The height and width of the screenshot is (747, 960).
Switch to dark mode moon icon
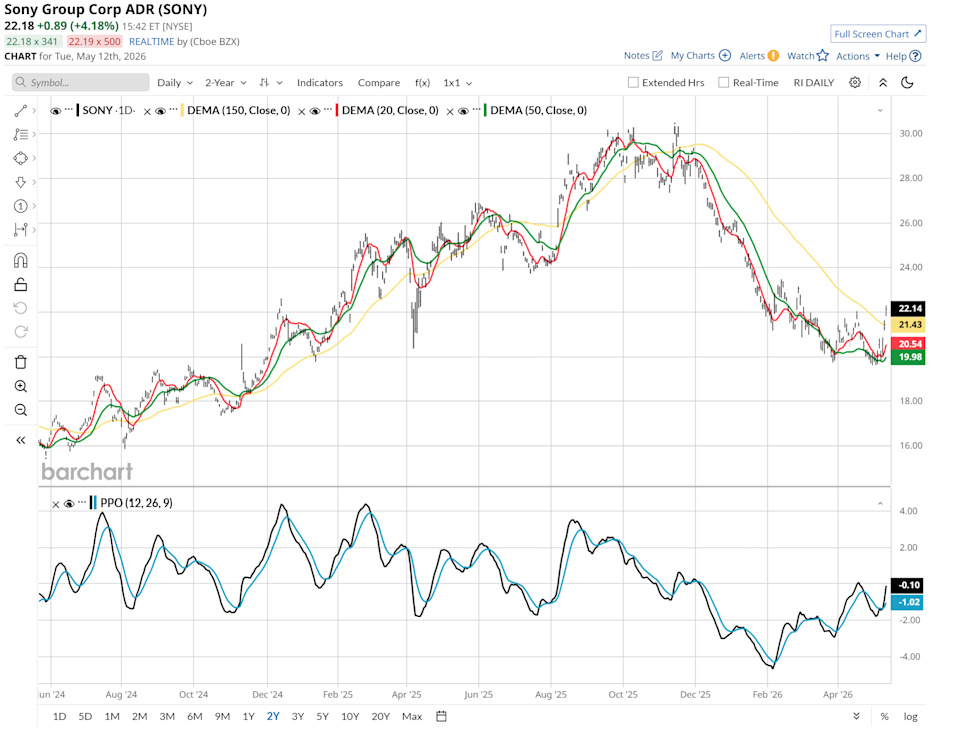907,83
